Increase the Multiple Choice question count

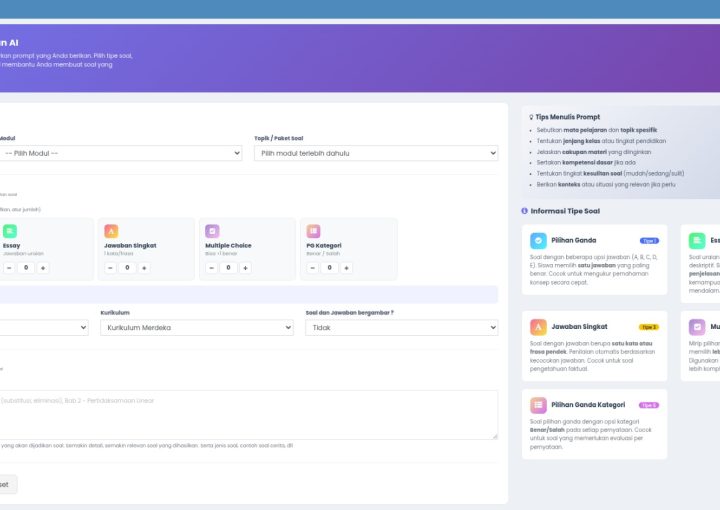point(245,268)
